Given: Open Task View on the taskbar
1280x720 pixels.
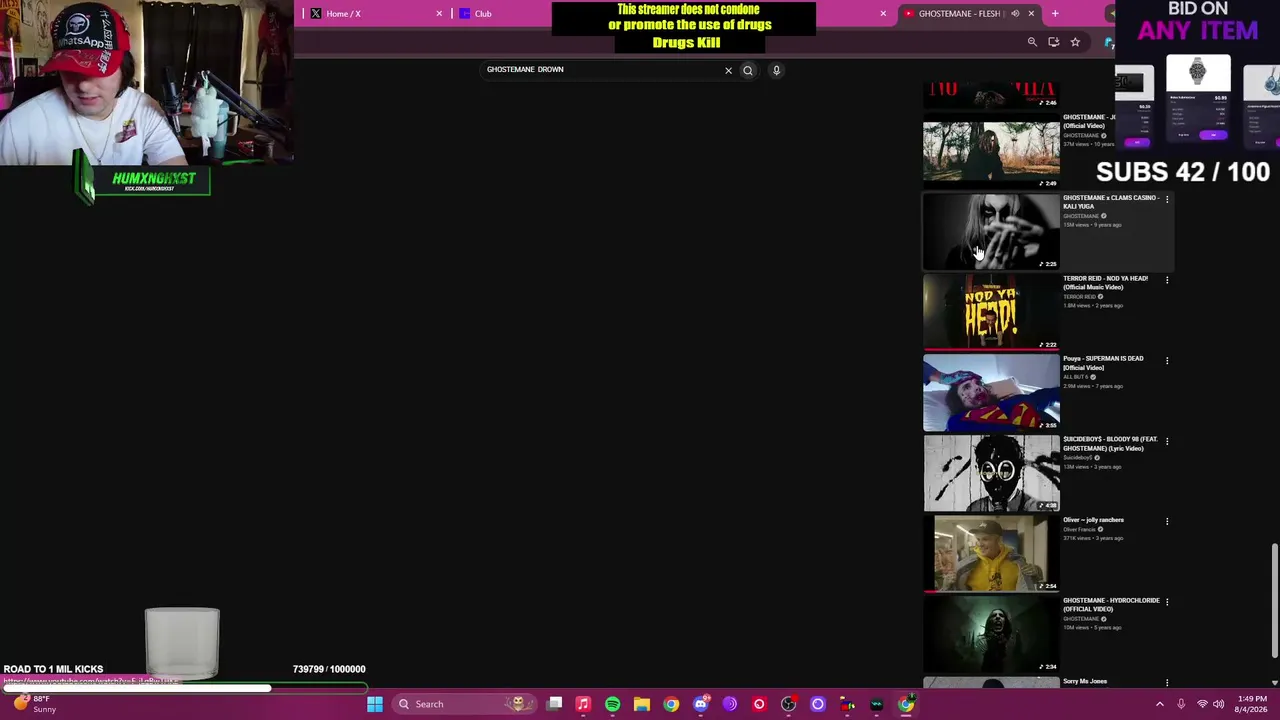Looking at the screenshot, I should pos(555,704).
